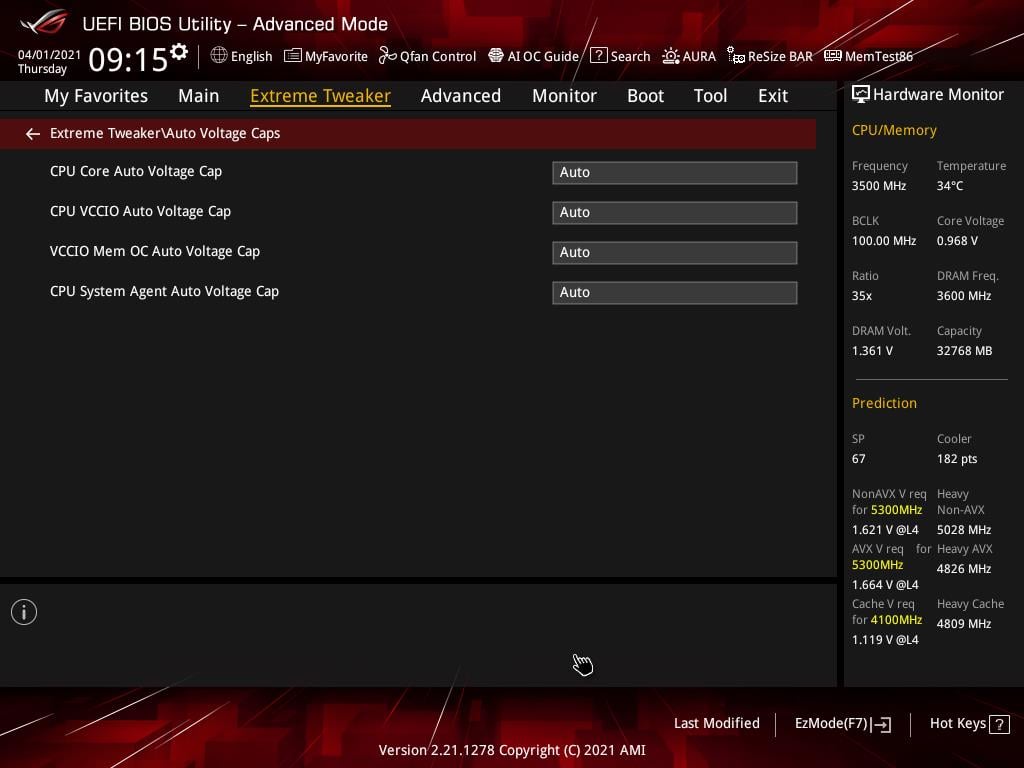
Task: Click Last Modified button
Action: coord(716,724)
